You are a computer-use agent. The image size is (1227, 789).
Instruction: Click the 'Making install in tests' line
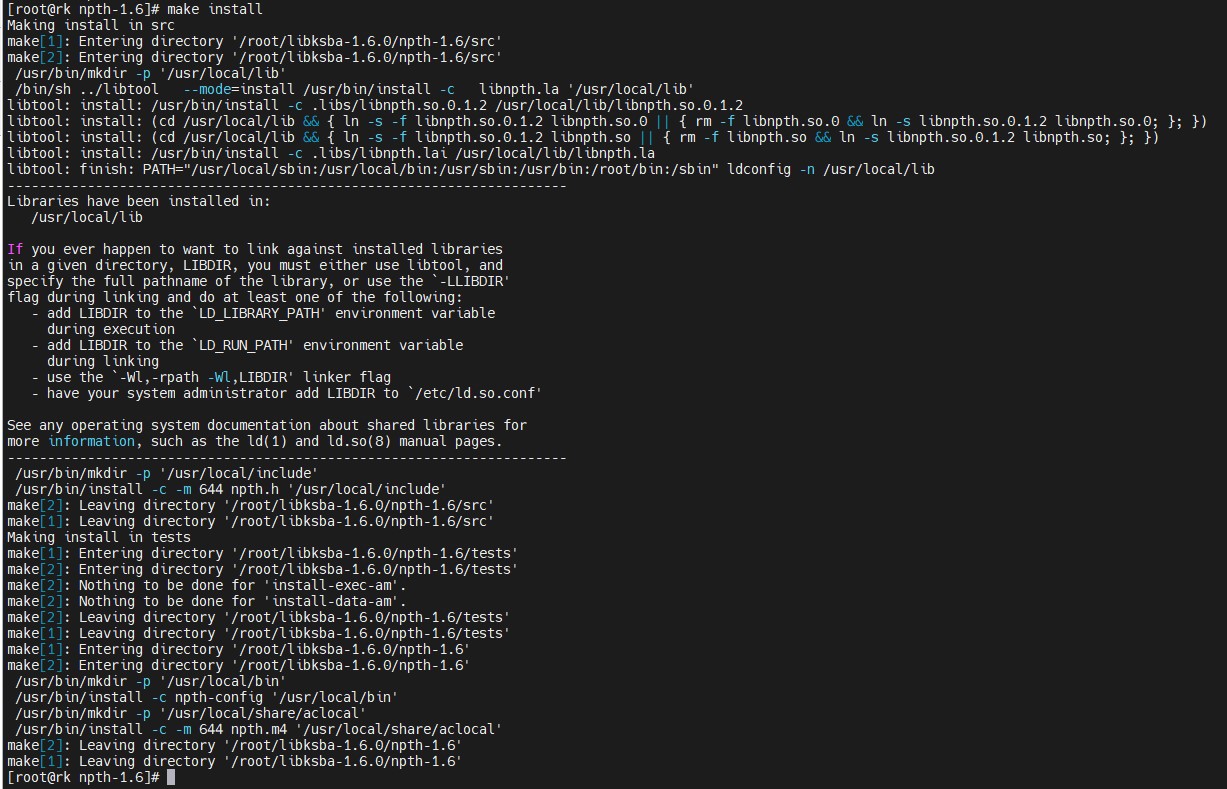coord(99,537)
